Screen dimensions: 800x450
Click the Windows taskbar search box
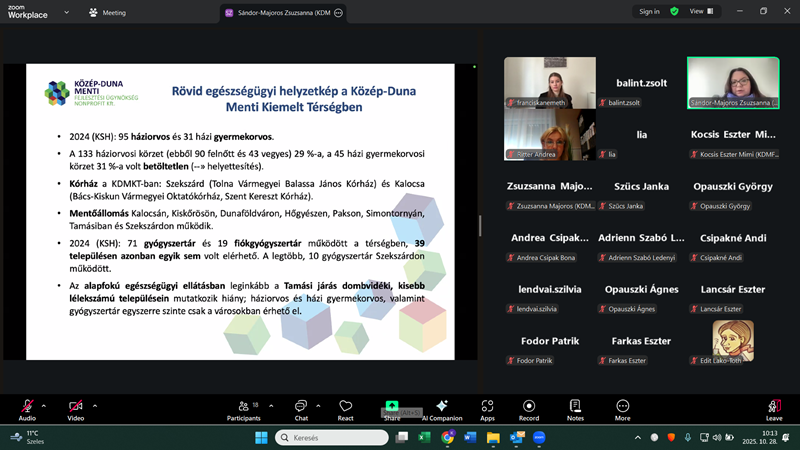(x=325, y=438)
